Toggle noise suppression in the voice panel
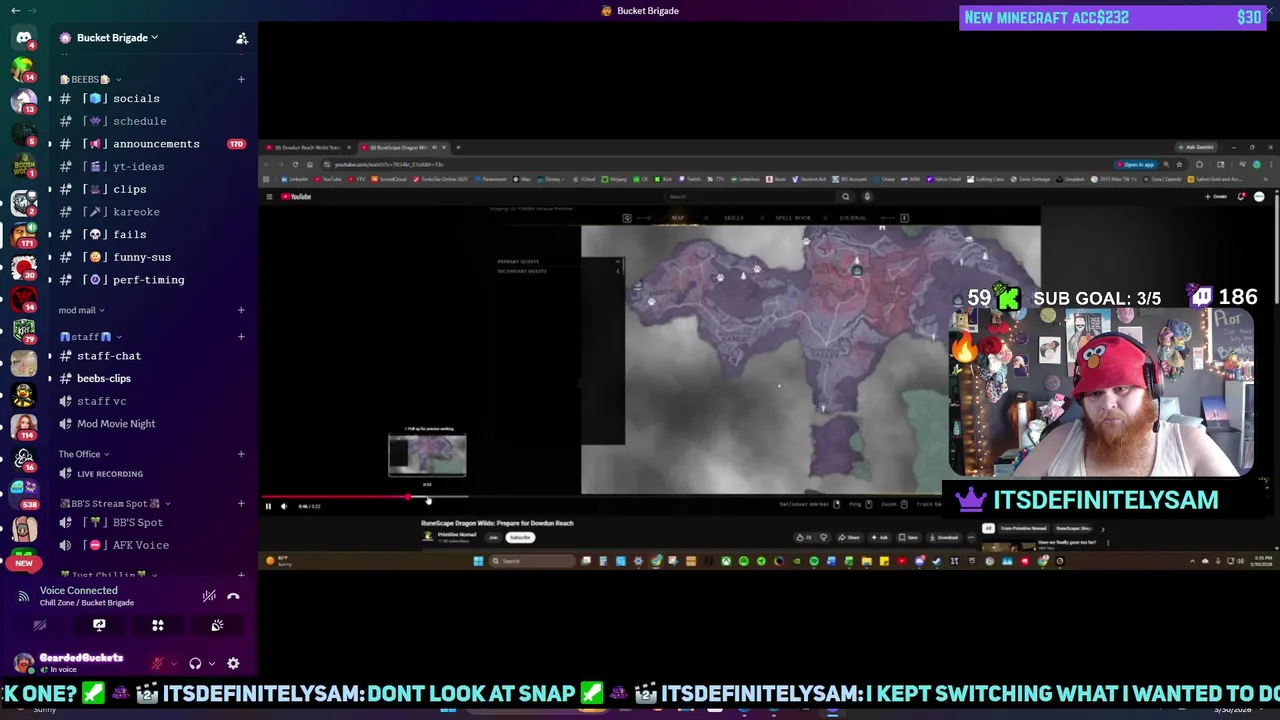This screenshot has width=1280, height=720. (209, 596)
